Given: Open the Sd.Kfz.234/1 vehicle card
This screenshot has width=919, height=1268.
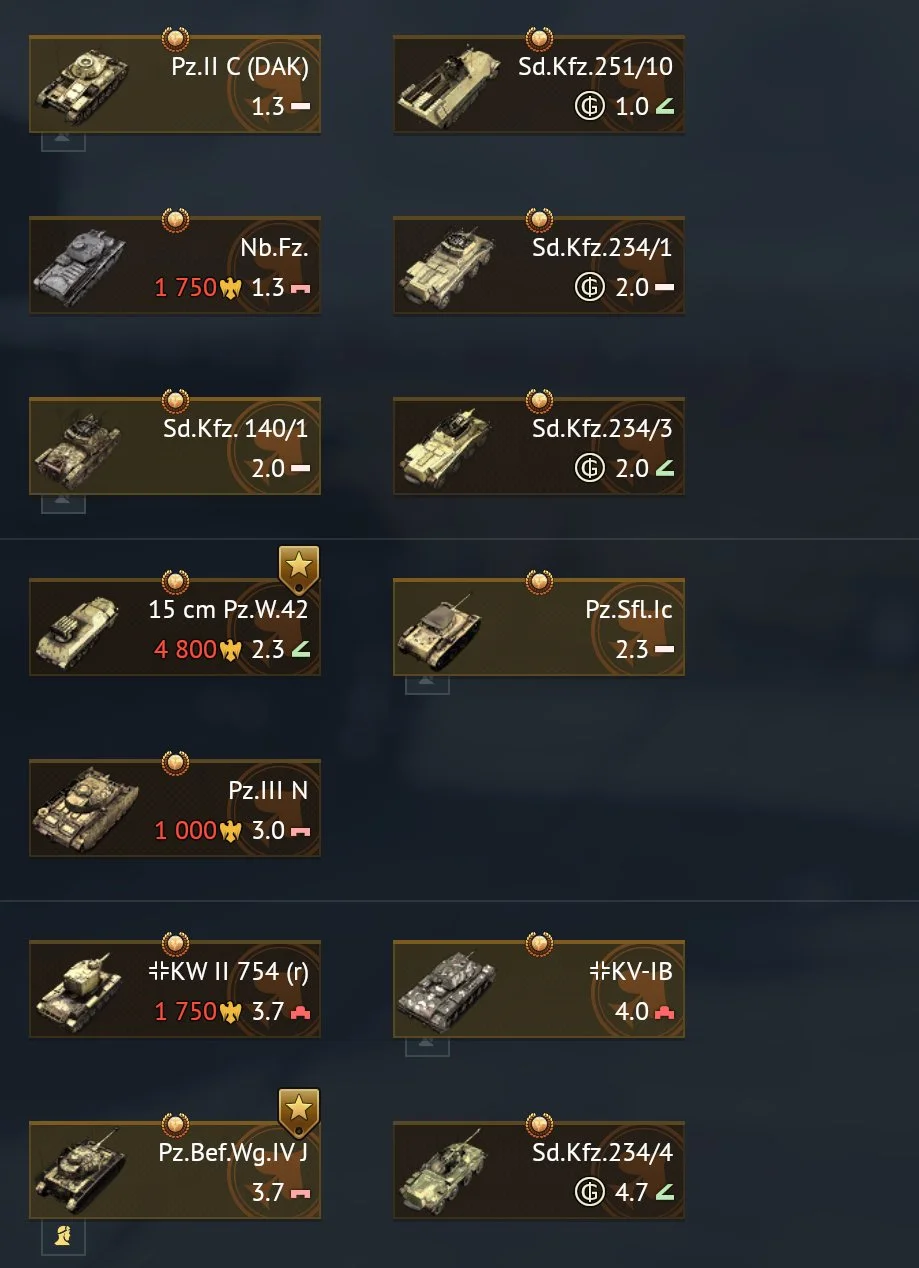Looking at the screenshot, I should coord(539,266).
